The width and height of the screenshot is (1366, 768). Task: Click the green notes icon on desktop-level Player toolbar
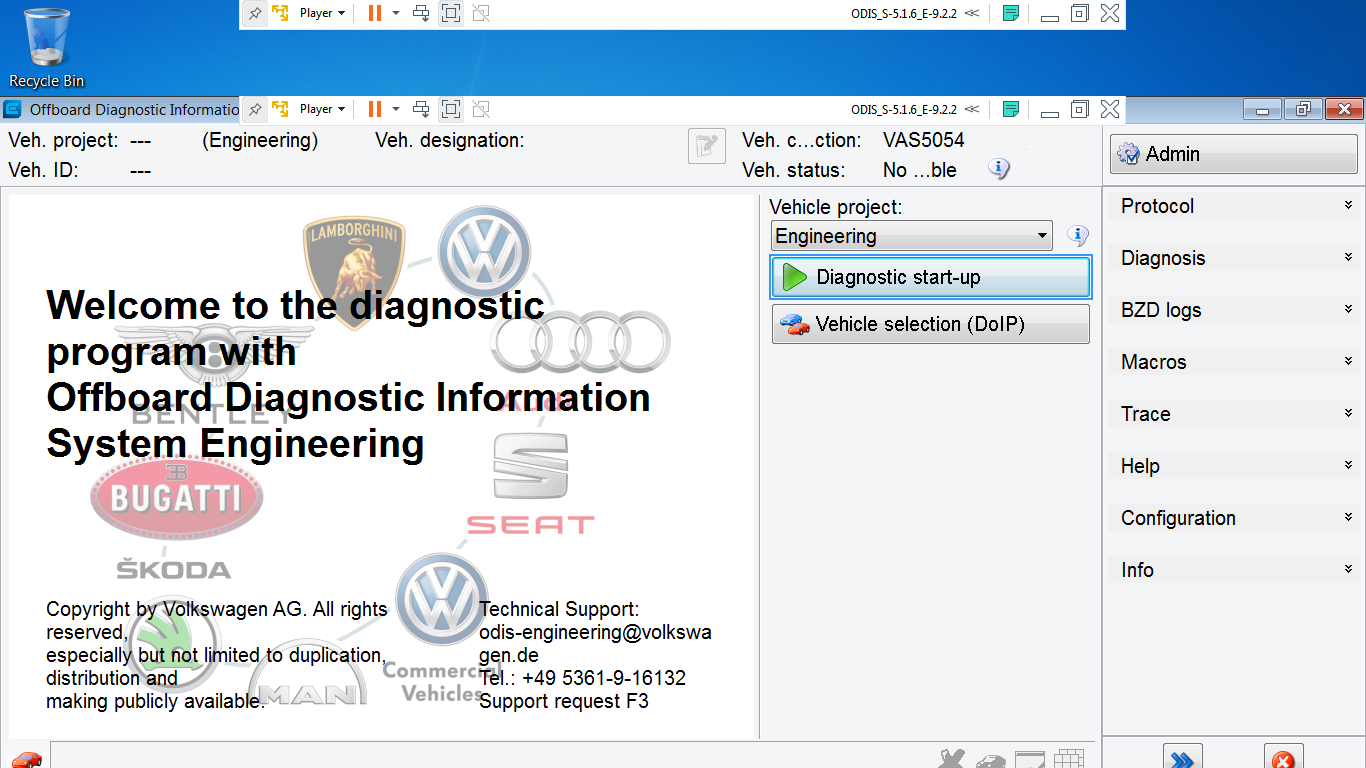pos(1011,13)
